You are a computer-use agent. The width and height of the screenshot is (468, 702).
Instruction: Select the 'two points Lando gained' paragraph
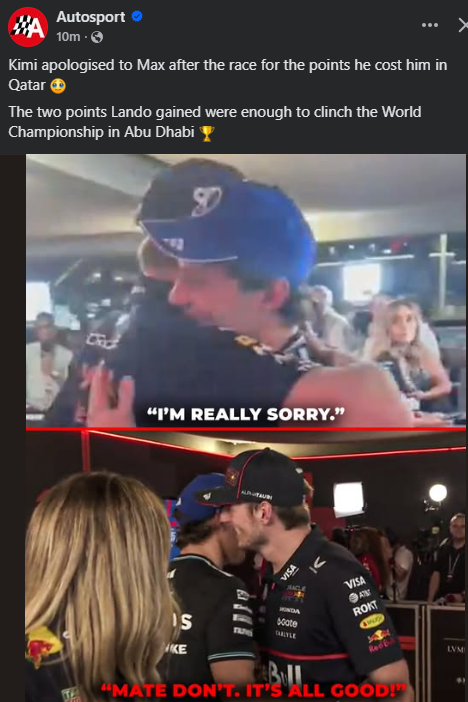pyautogui.click(x=215, y=122)
